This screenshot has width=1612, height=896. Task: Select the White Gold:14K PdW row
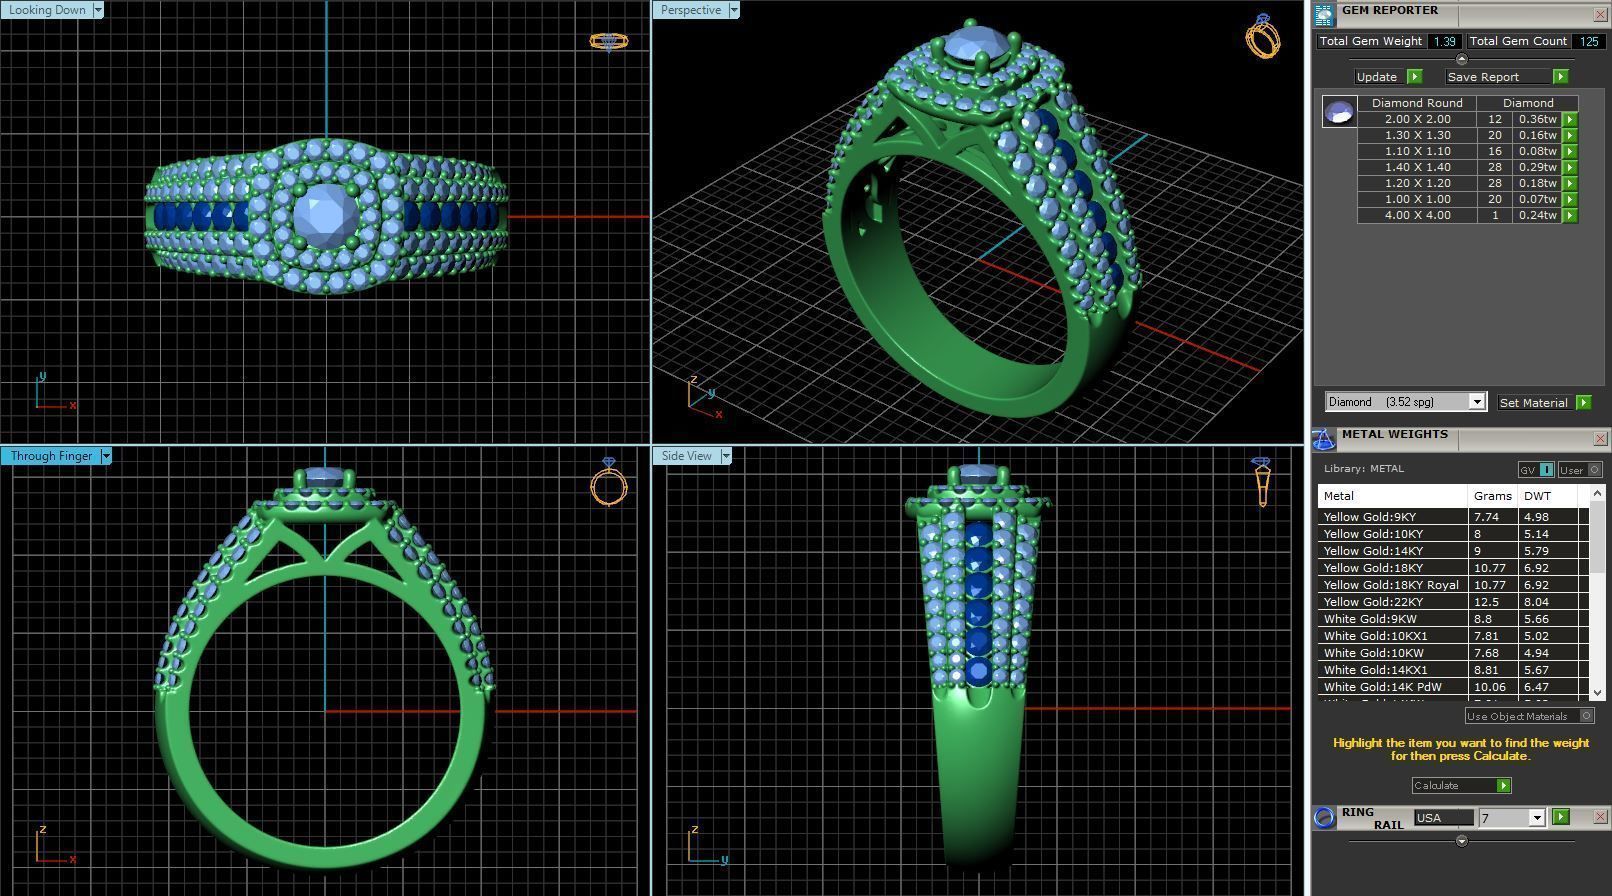click(x=1453, y=687)
